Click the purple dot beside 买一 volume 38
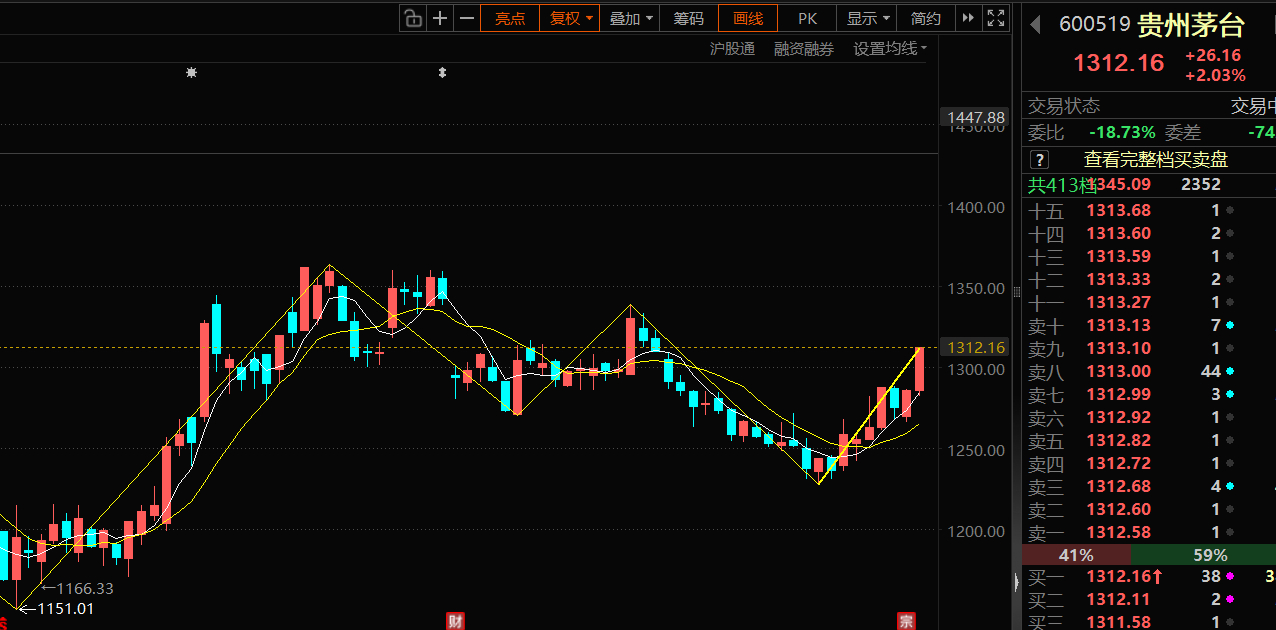Screen dimensions: 1276x630 [x=1230, y=576]
